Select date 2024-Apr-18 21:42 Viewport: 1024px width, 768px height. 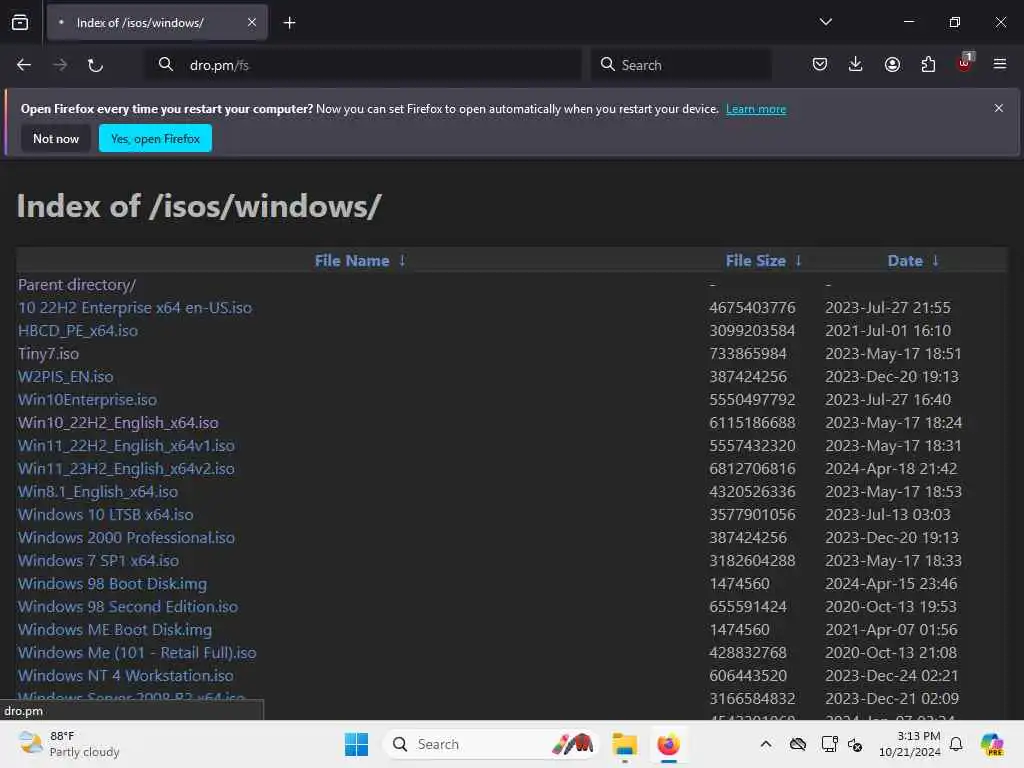[x=891, y=469]
